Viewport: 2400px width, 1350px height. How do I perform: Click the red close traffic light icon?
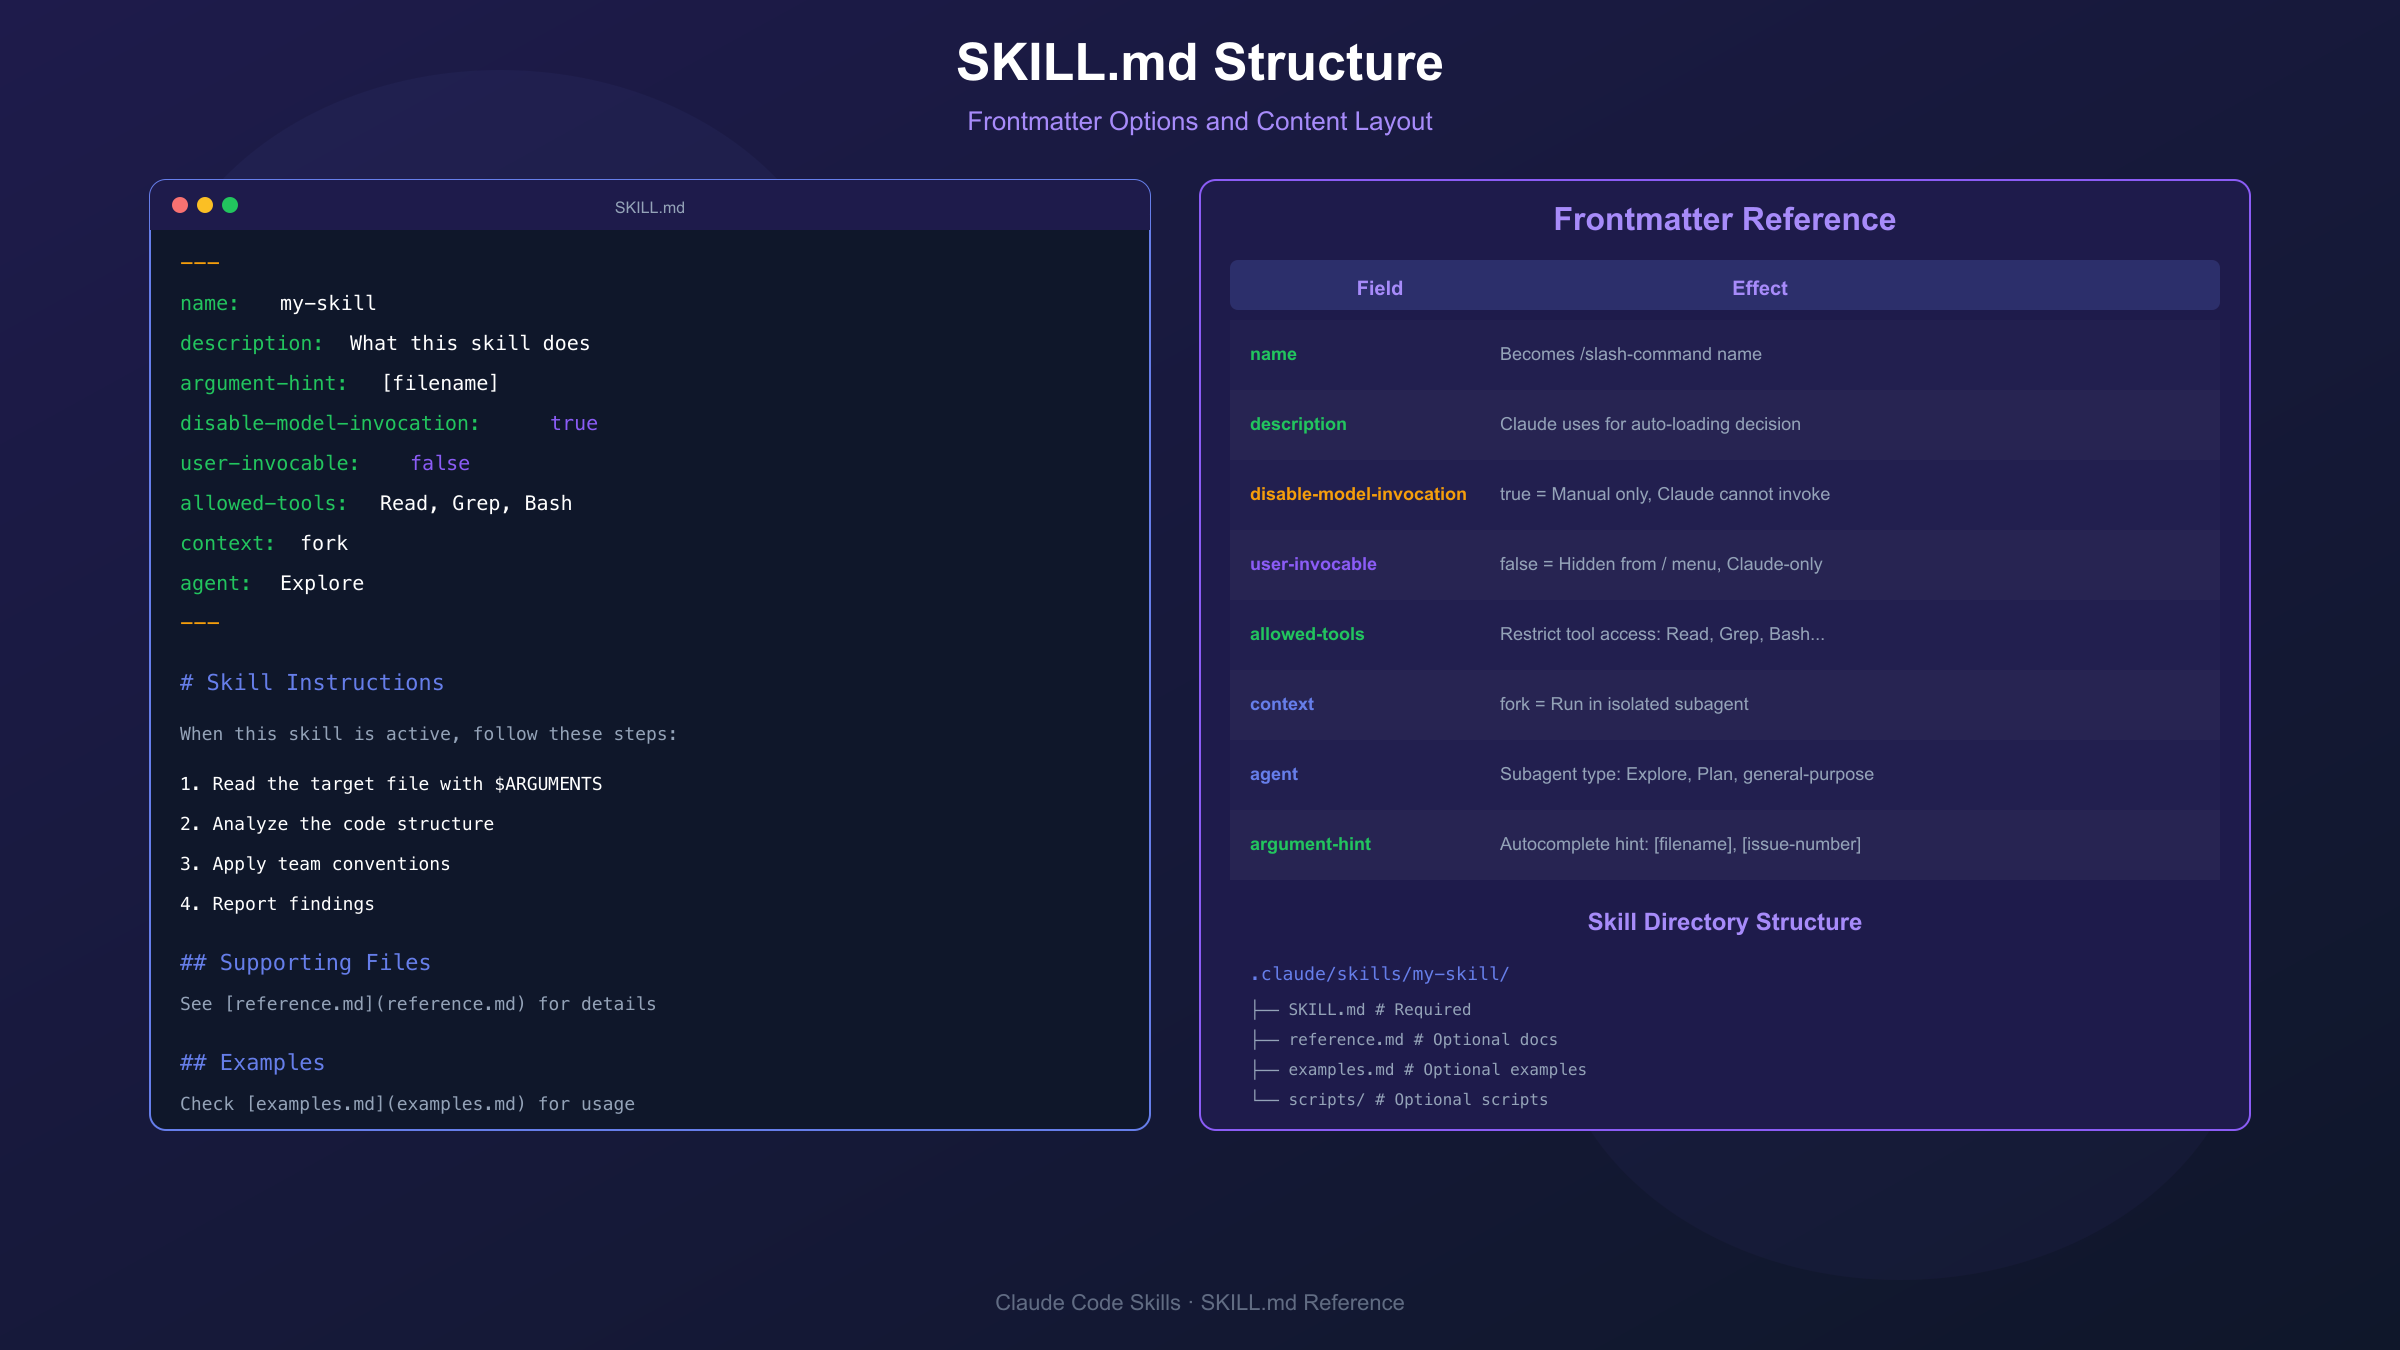coord(179,204)
